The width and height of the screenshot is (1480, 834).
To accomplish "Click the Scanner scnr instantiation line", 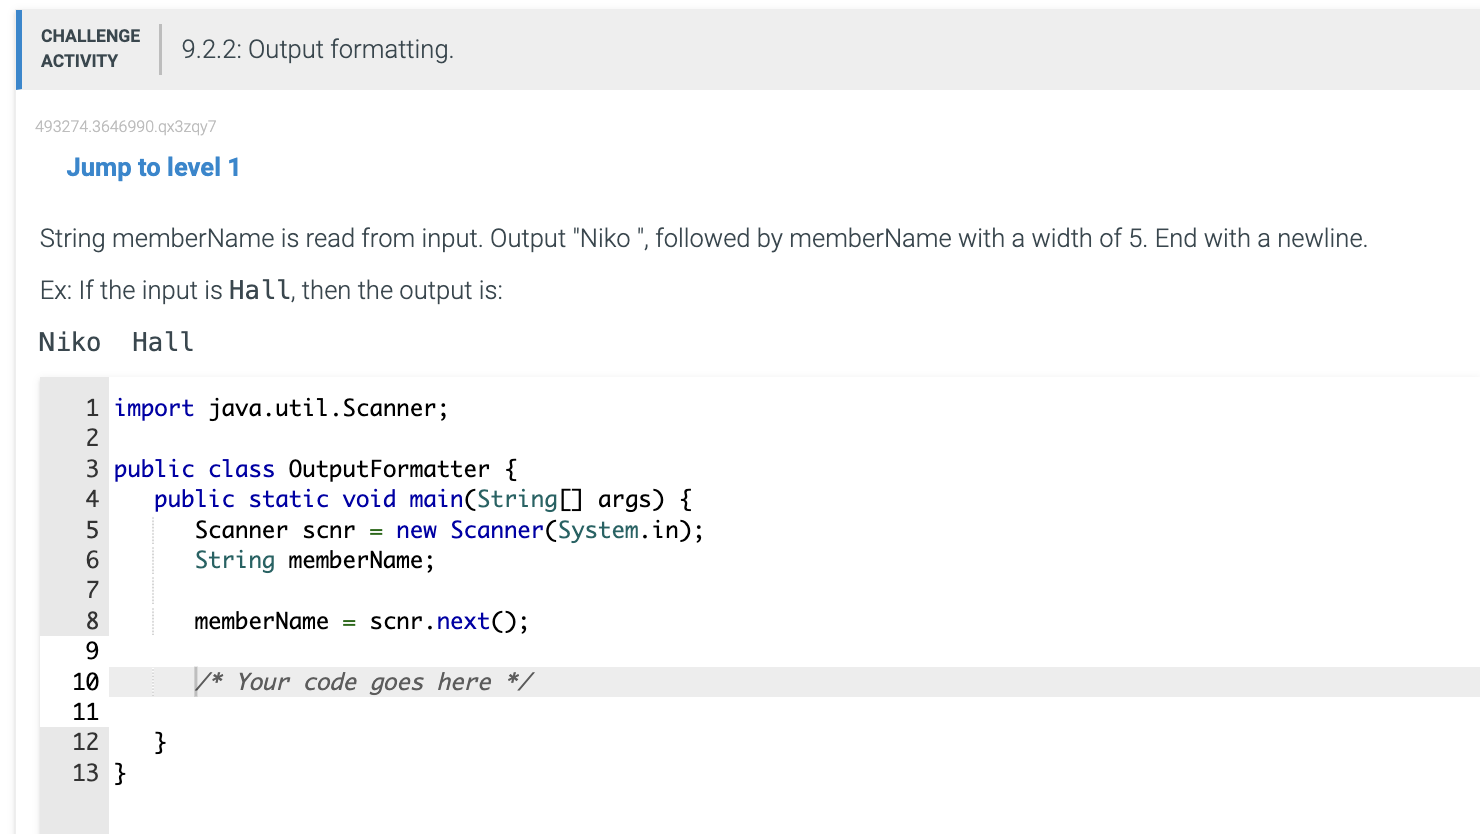I will (x=448, y=530).
